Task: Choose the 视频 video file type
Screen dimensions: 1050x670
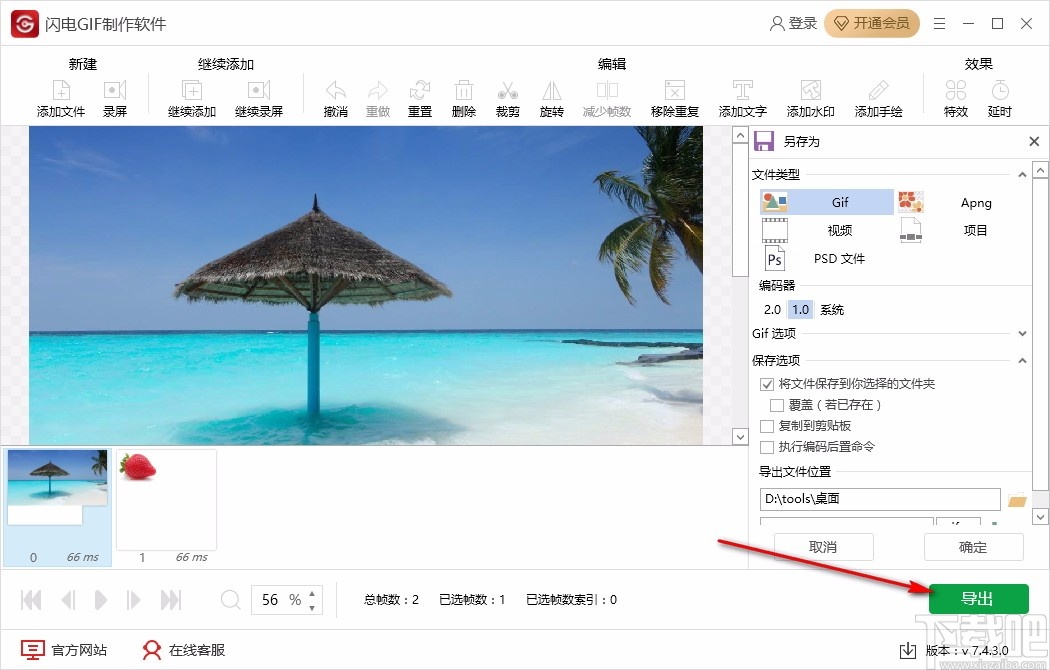Action: pyautogui.click(x=827, y=230)
